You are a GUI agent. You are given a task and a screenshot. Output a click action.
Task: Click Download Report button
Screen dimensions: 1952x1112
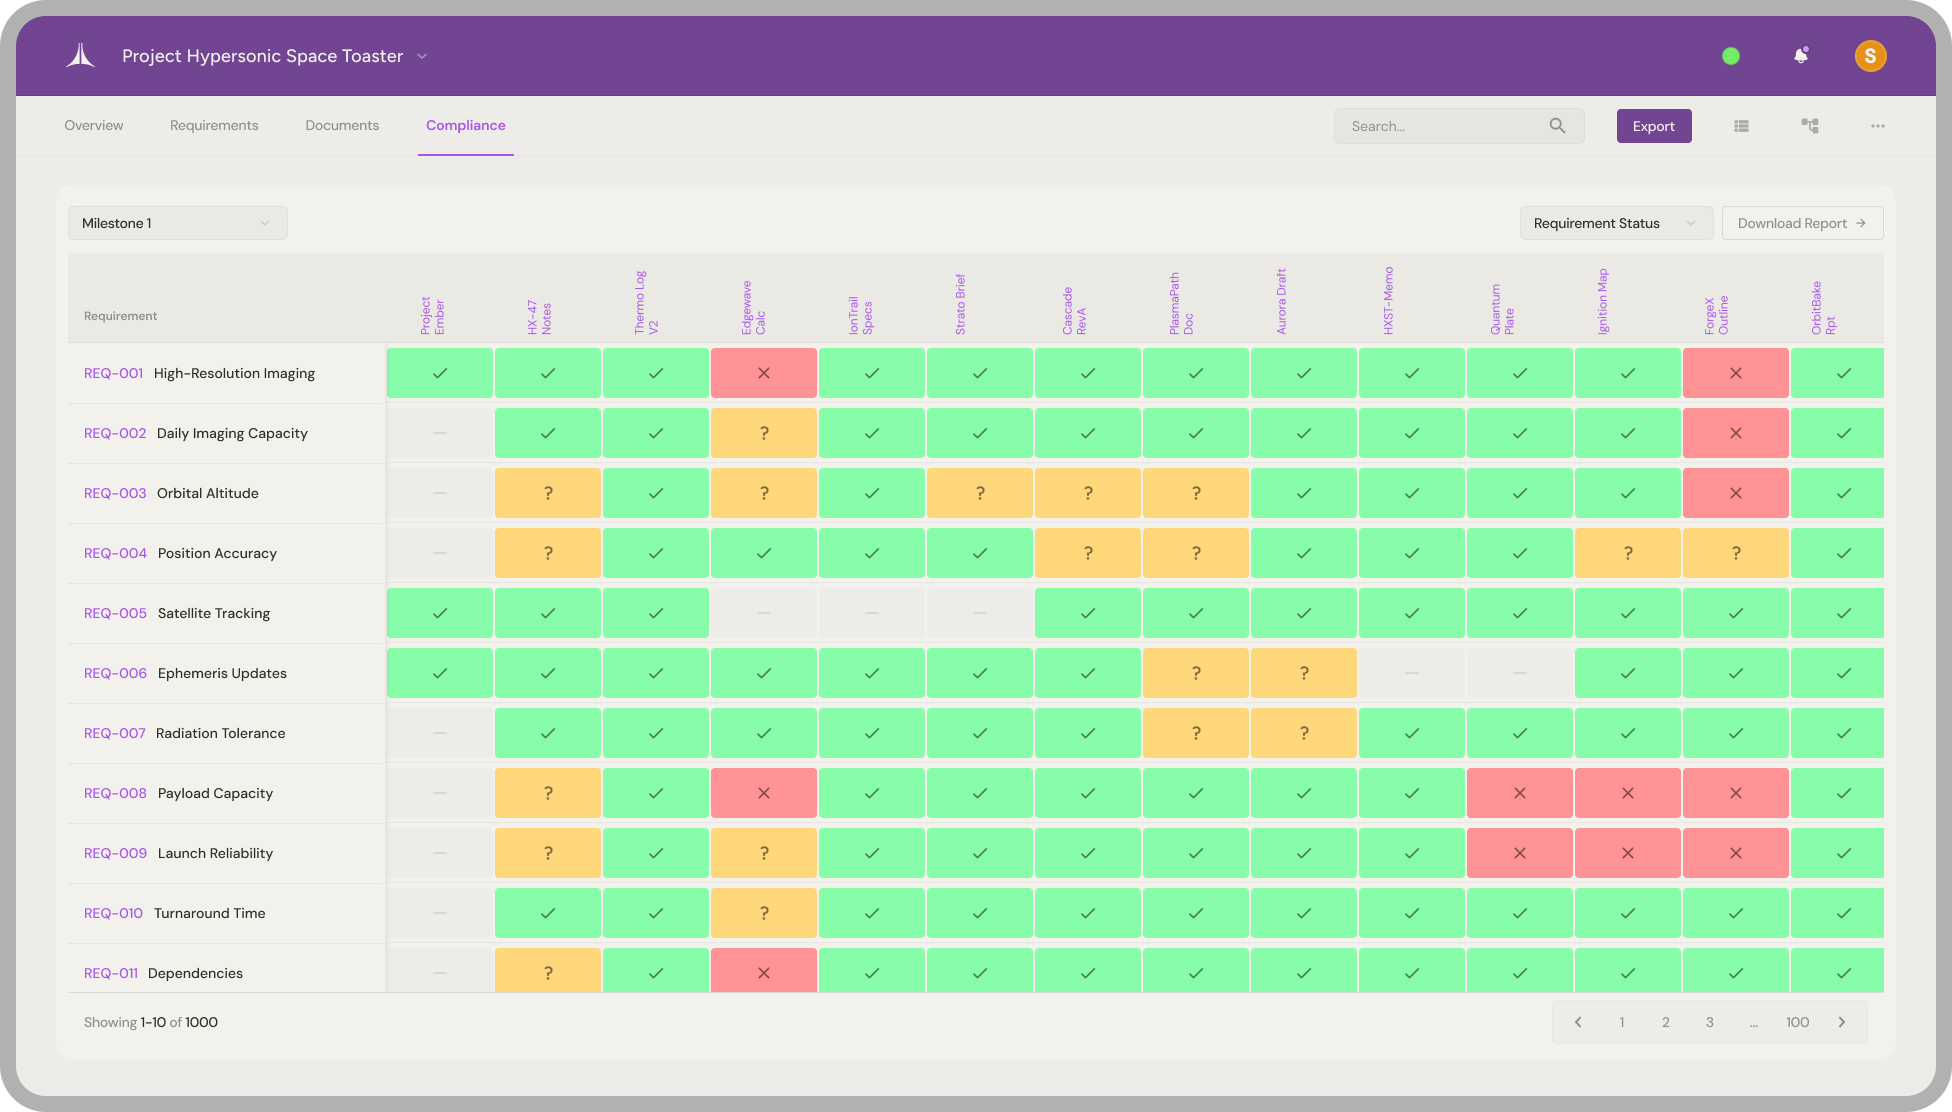click(x=1802, y=223)
